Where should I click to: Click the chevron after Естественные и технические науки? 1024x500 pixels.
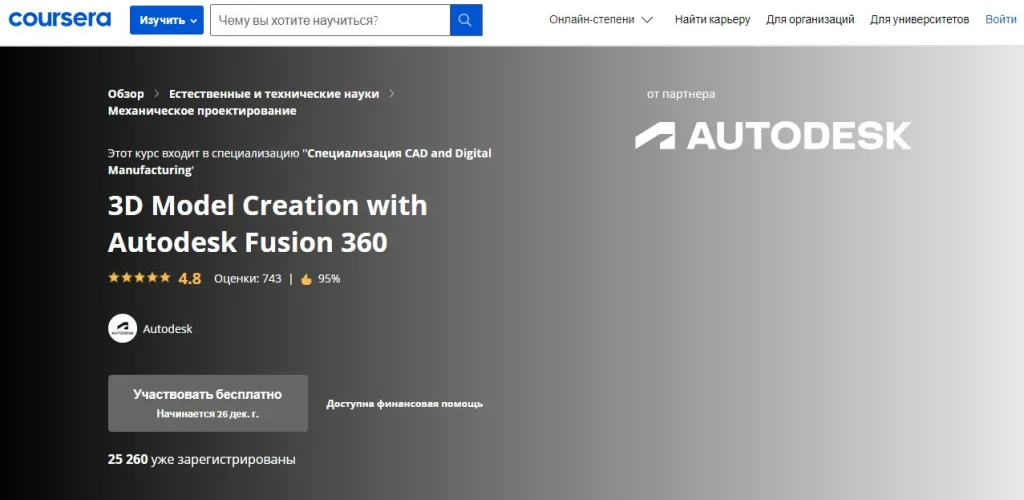pyautogui.click(x=392, y=94)
